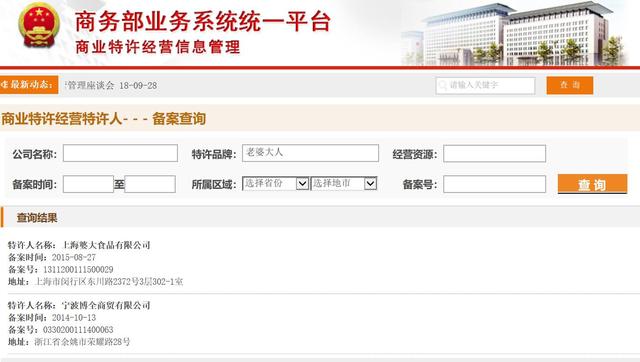The height and width of the screenshot is (362, 640).
Task: Click the 最新动态 orange label
Action: 29,84
